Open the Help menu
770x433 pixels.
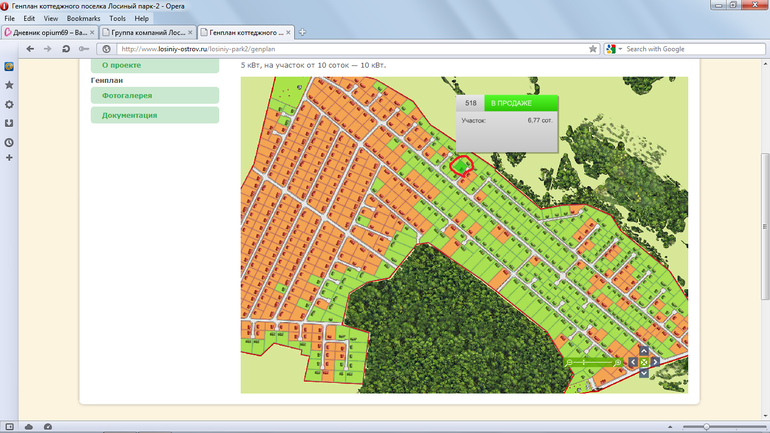tap(141, 18)
